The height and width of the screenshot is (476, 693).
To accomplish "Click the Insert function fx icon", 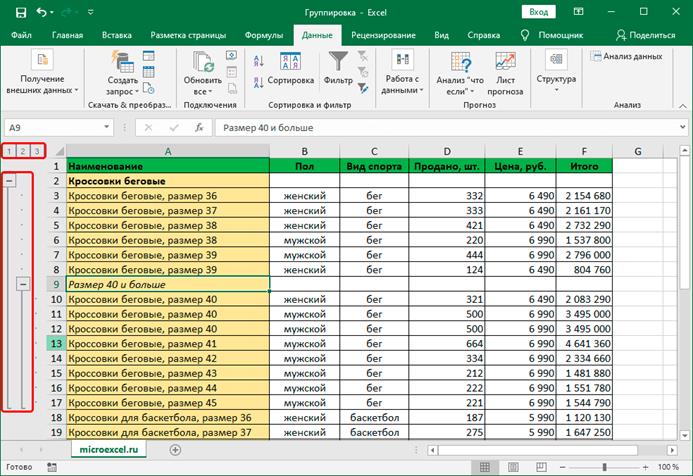I will click(200, 128).
